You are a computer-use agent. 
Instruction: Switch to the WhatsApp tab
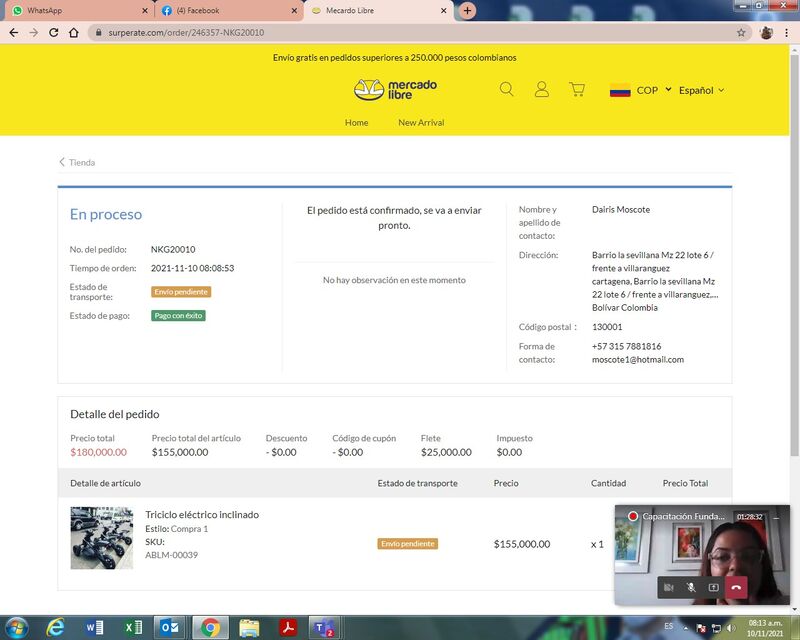(80, 11)
